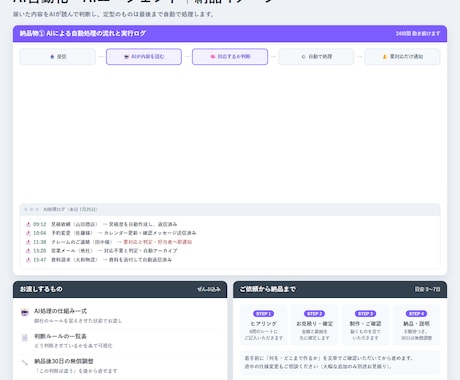This screenshot has width=460, height=380.
Task: Click the AI処理ログ panel title
Action: 70,209
